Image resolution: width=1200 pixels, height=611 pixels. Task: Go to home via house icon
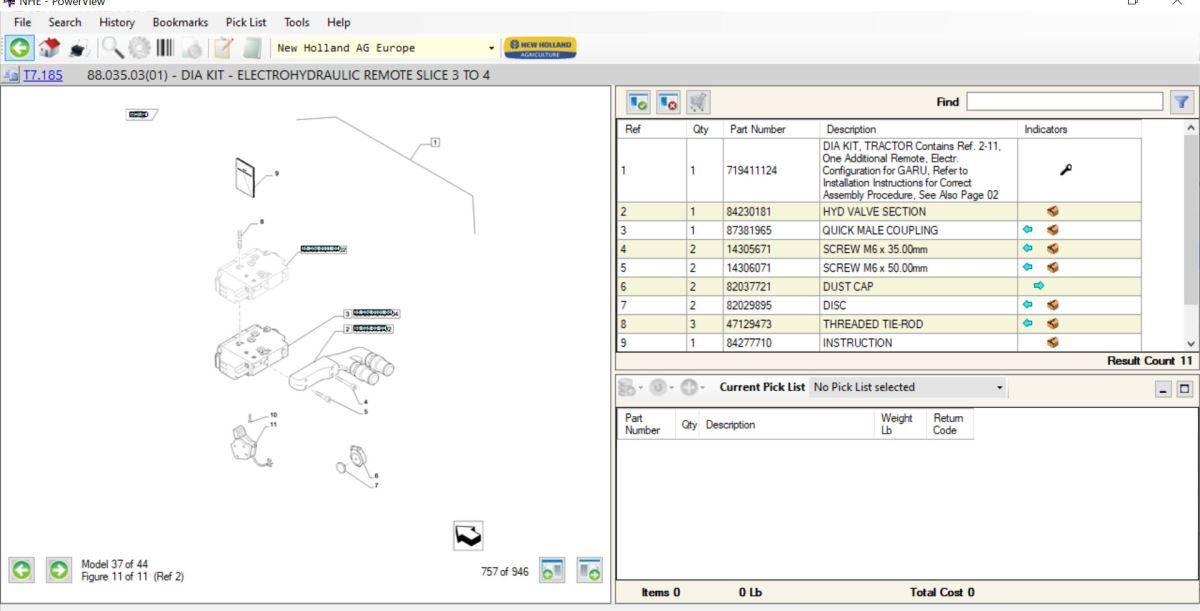[49, 47]
